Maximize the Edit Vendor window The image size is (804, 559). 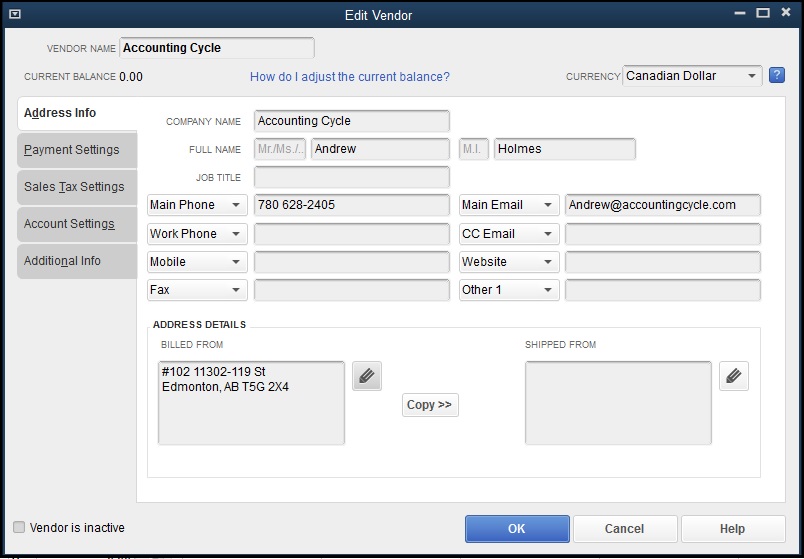763,13
